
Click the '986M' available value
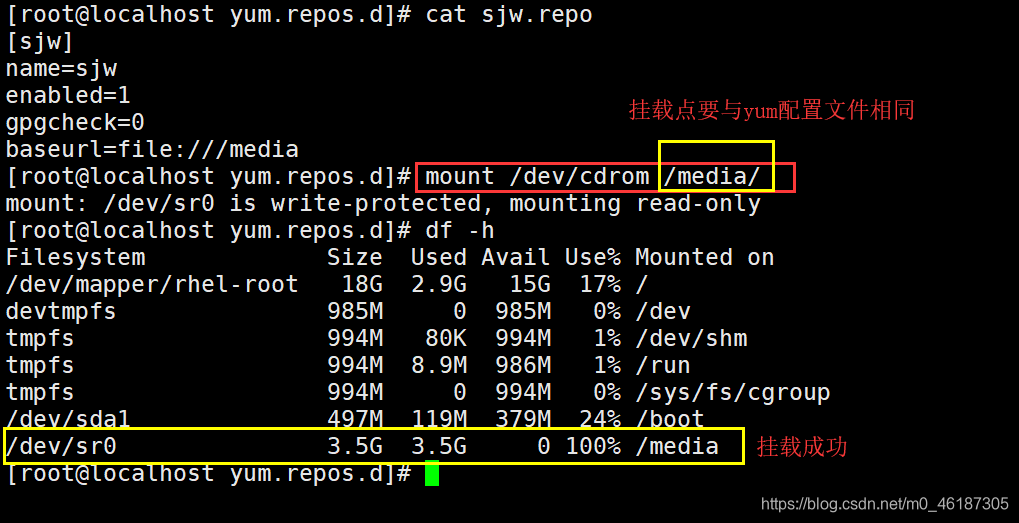[x=522, y=366]
